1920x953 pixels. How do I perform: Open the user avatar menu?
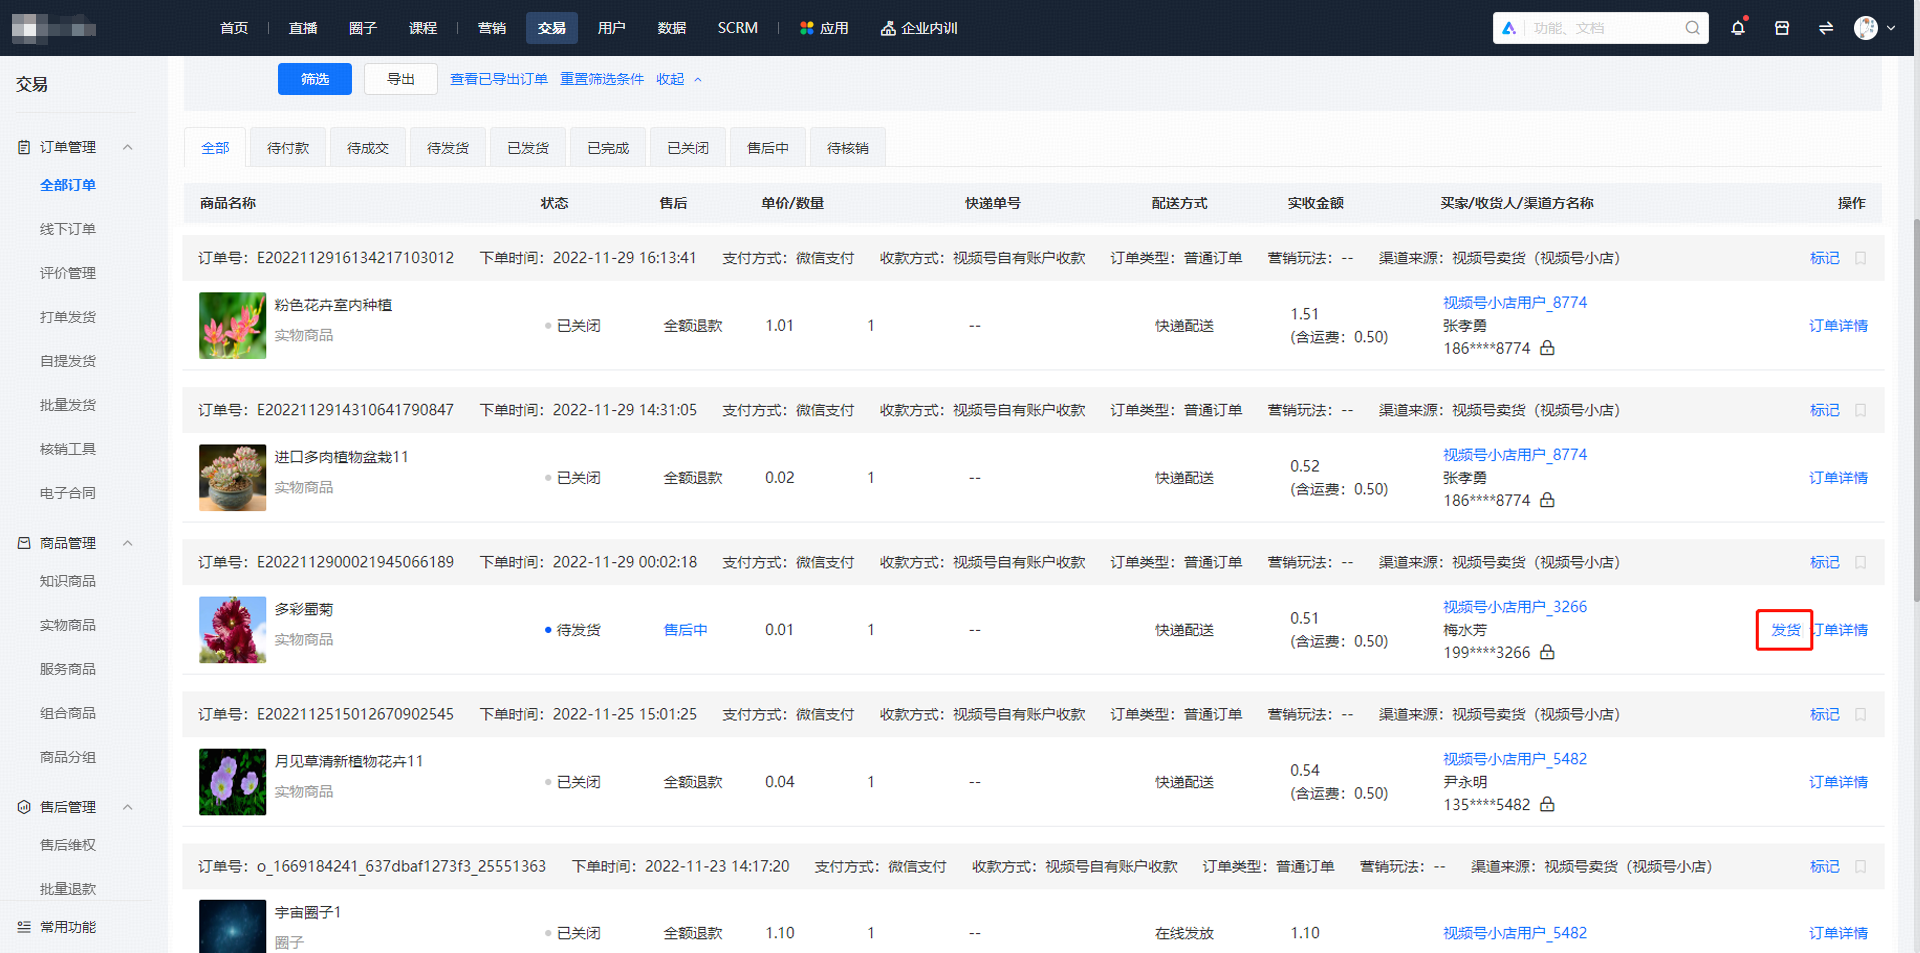[1866, 28]
